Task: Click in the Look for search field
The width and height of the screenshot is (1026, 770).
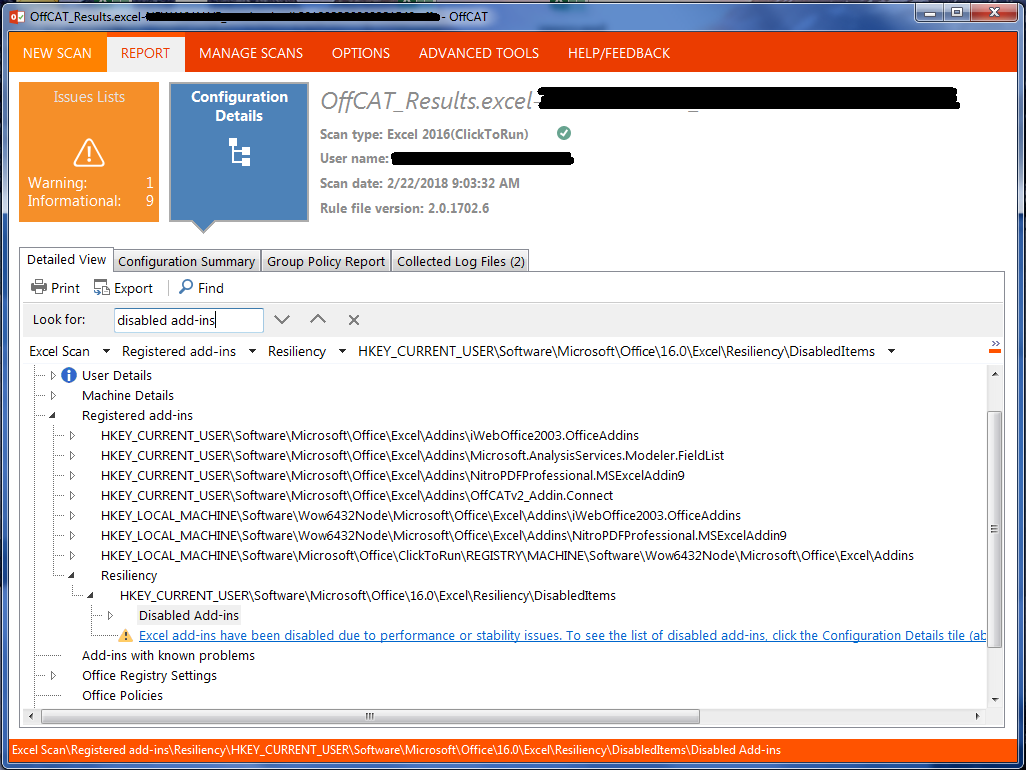Action: (x=188, y=320)
